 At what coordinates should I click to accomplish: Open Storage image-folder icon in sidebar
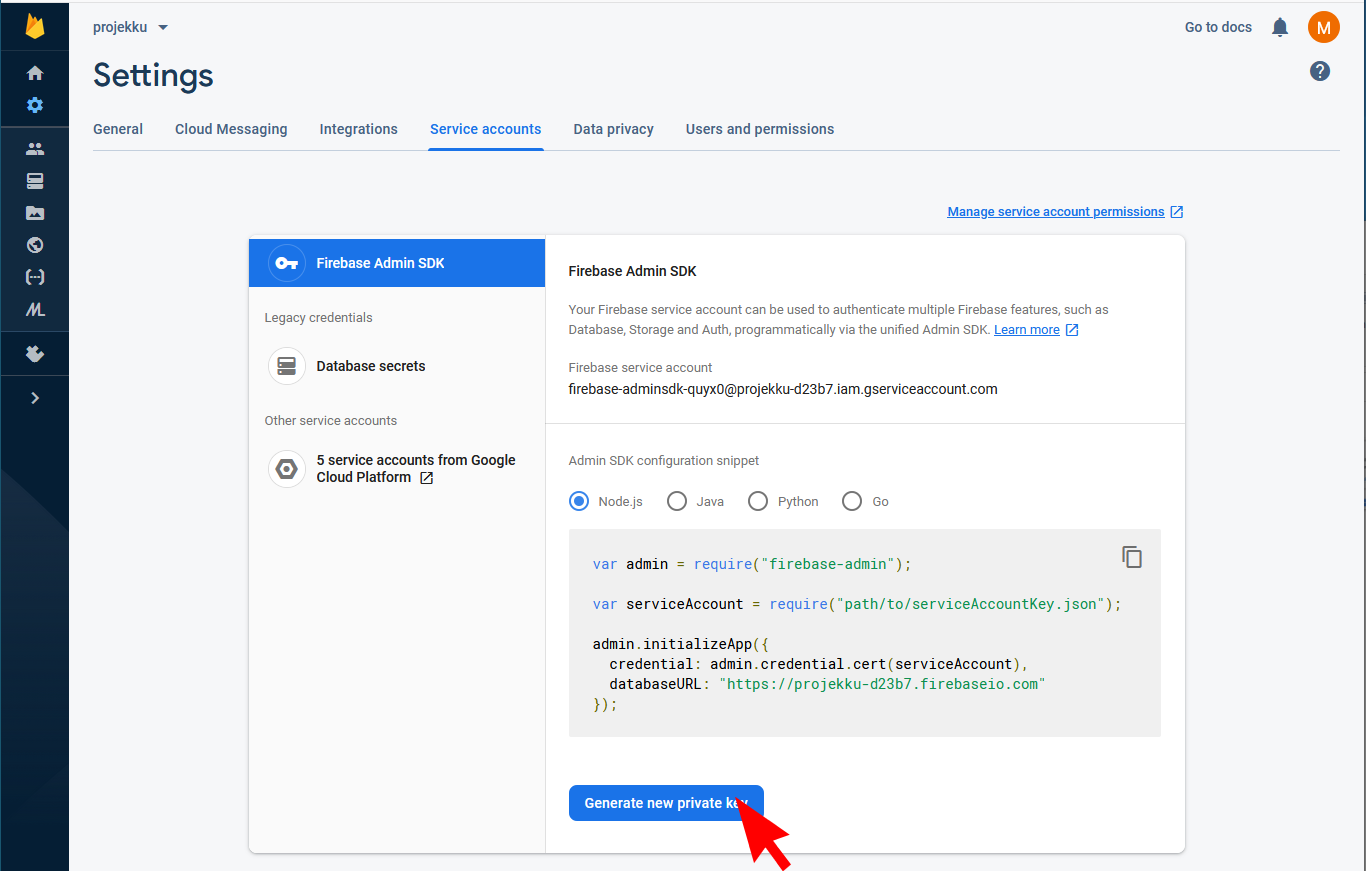(35, 213)
